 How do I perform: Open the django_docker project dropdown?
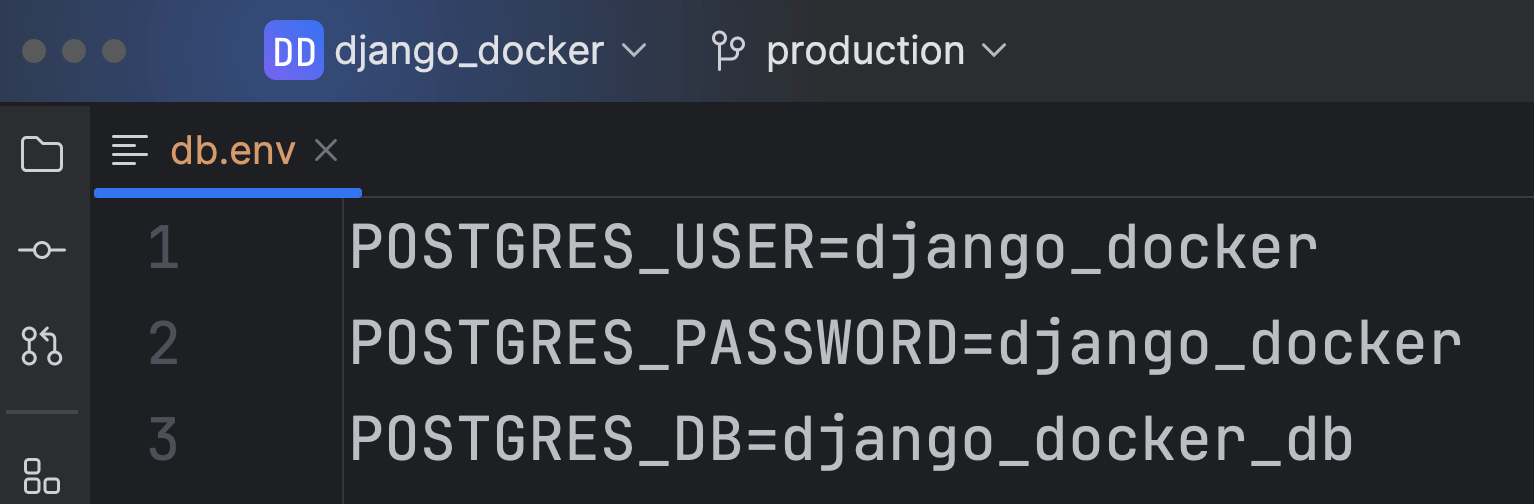click(469, 50)
